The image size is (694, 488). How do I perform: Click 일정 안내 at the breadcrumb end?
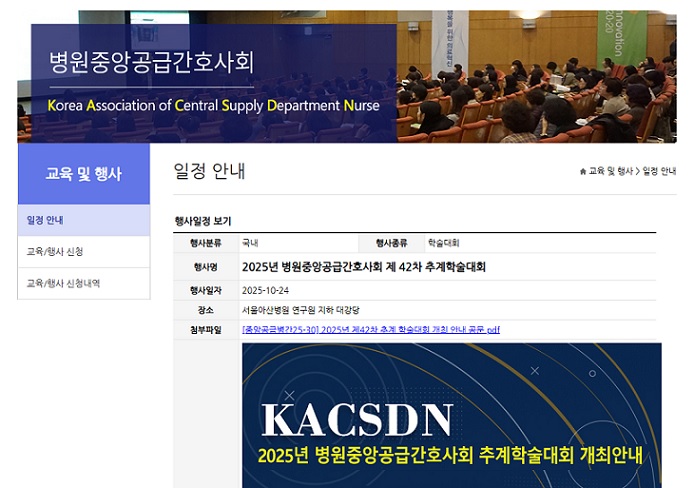point(660,171)
